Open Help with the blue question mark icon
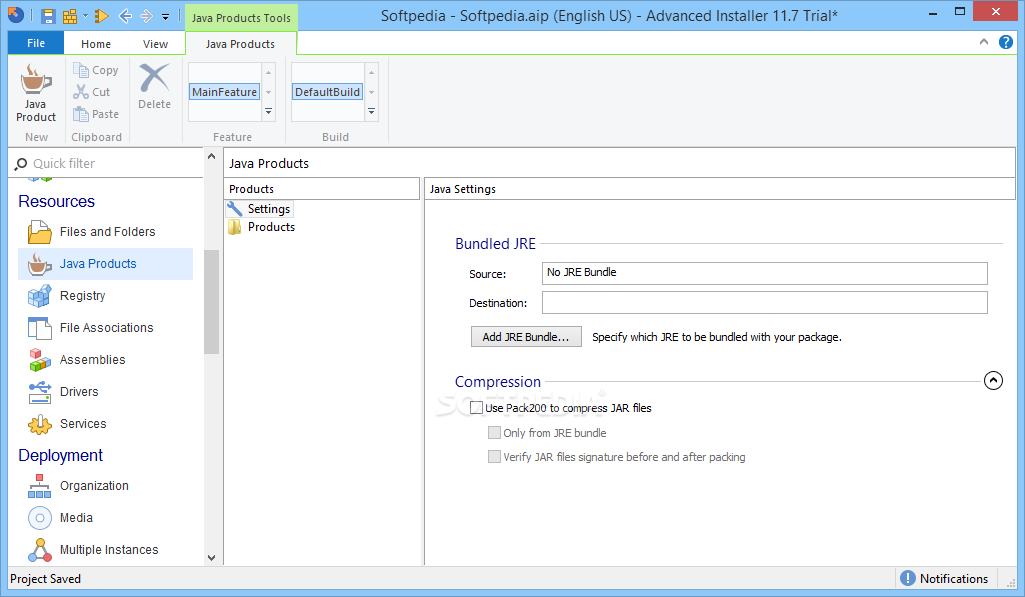Screen dimensions: 1025x597 point(1006,42)
